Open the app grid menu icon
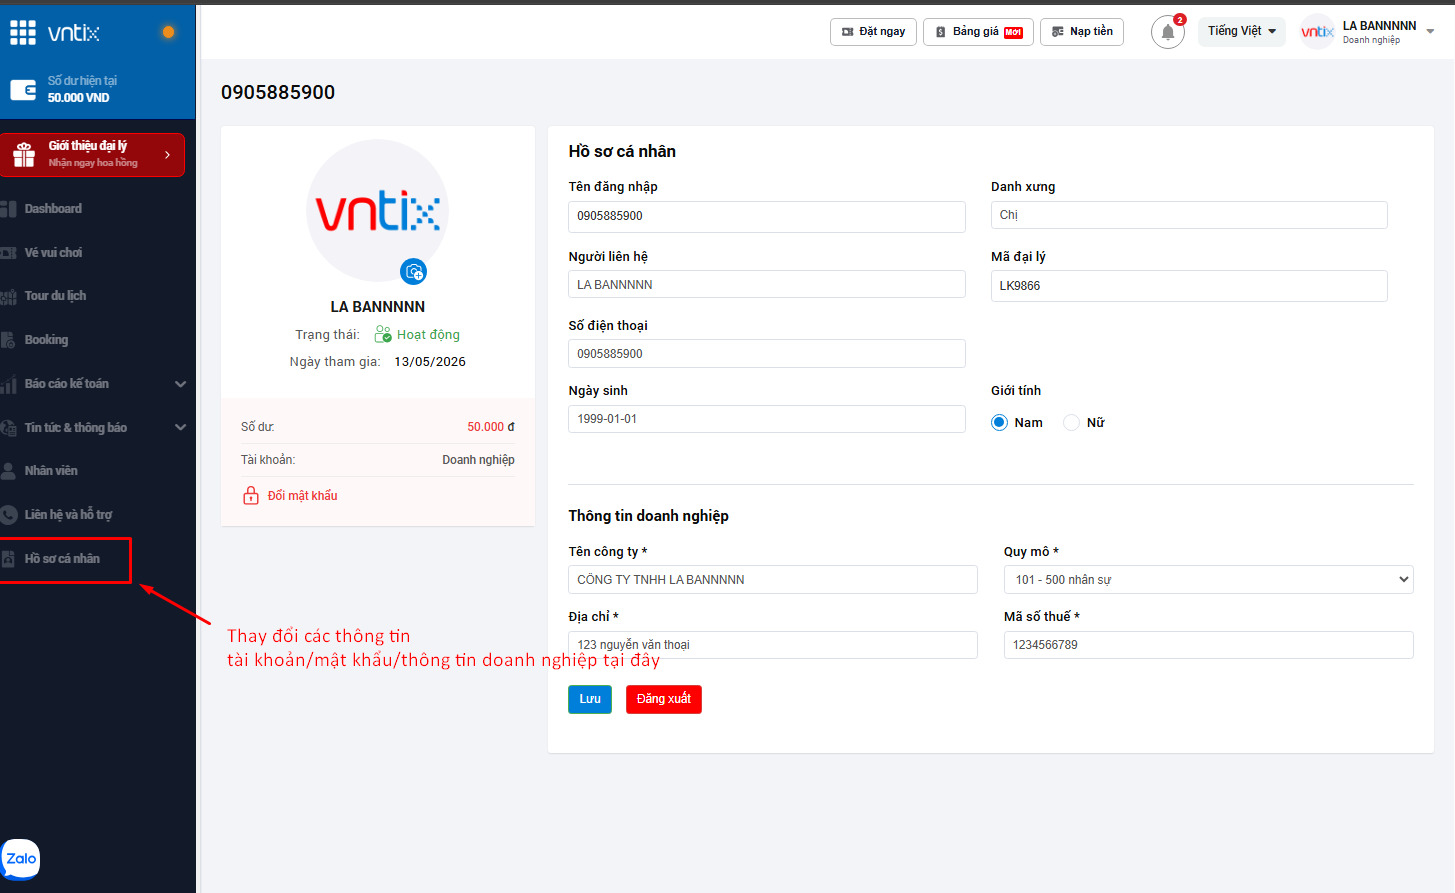Viewport: 1455px width, 893px height. pyautogui.click(x=23, y=33)
